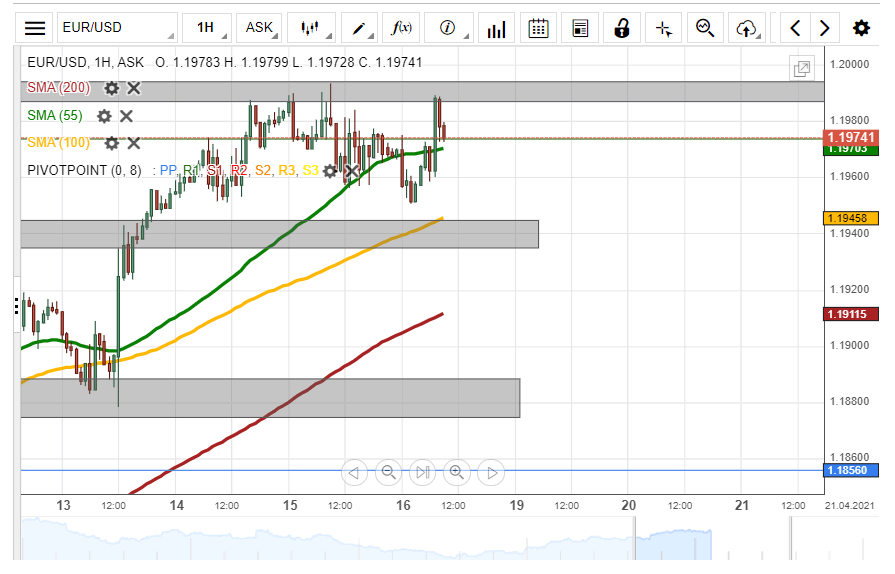
Task: Zoom in using the chart magnifier plus
Action: click(x=457, y=472)
